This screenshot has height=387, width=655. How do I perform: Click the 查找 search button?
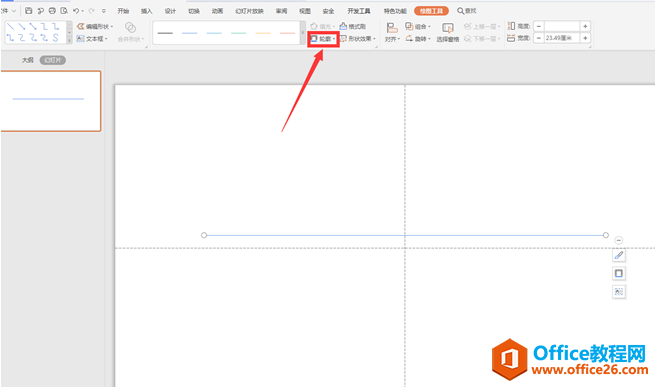point(467,11)
